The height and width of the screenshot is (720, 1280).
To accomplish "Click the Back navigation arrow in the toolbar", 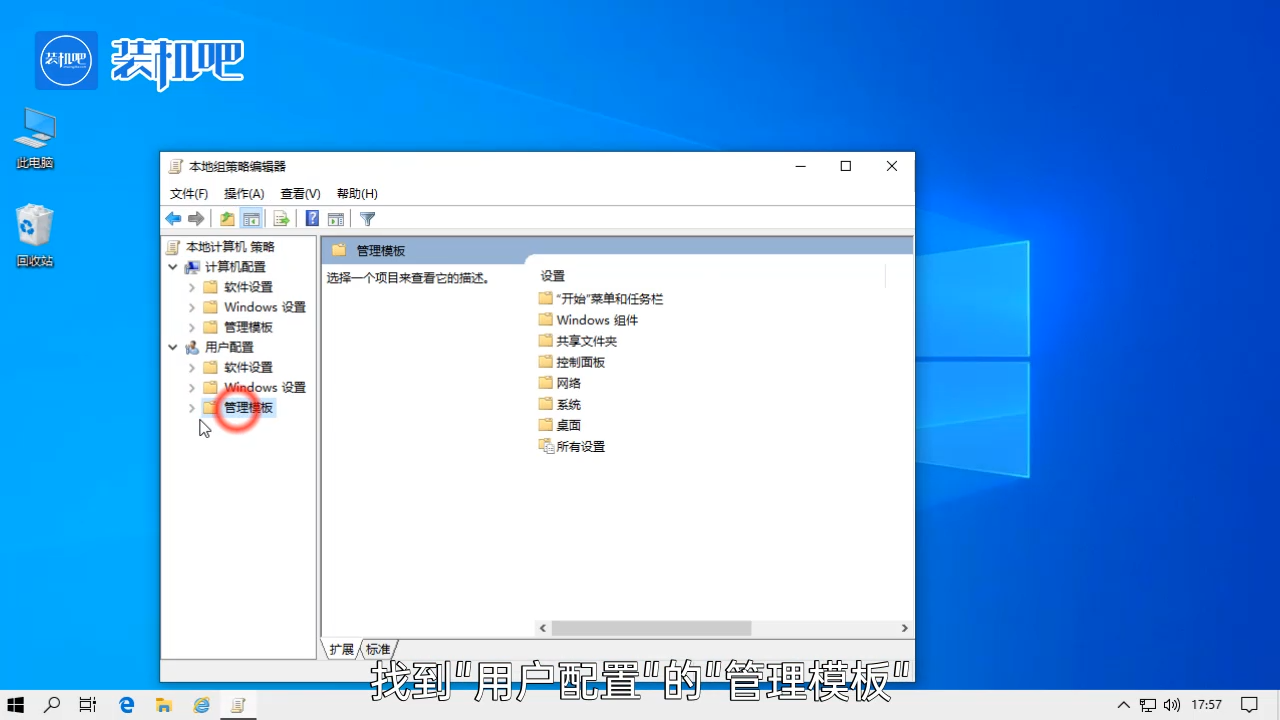I will click(173, 219).
